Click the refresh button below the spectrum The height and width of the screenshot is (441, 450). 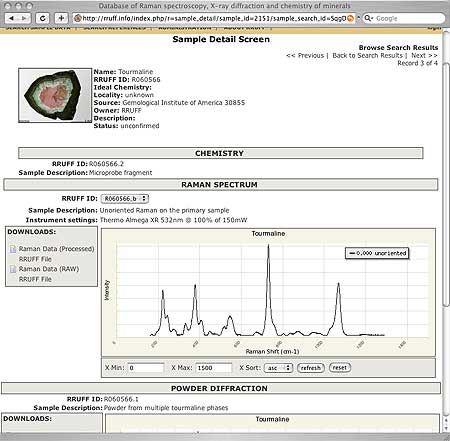coord(310,368)
